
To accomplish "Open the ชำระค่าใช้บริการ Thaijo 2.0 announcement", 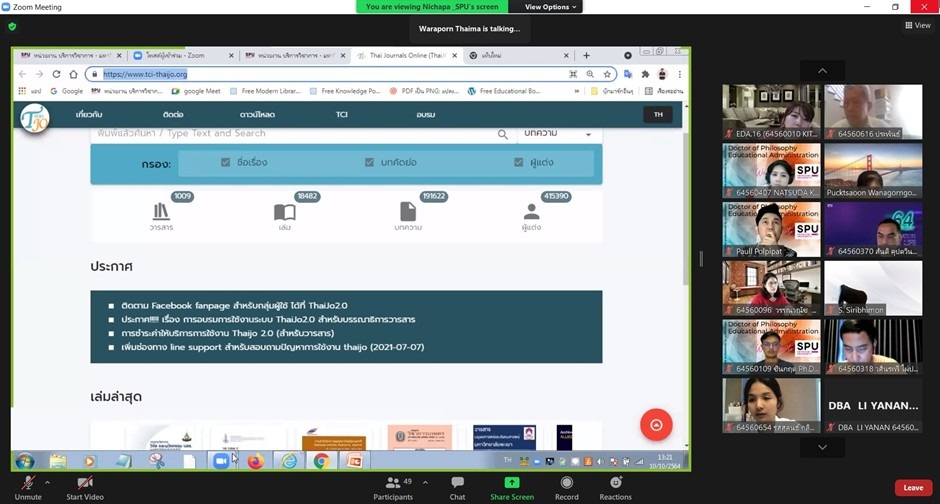I will [228, 333].
